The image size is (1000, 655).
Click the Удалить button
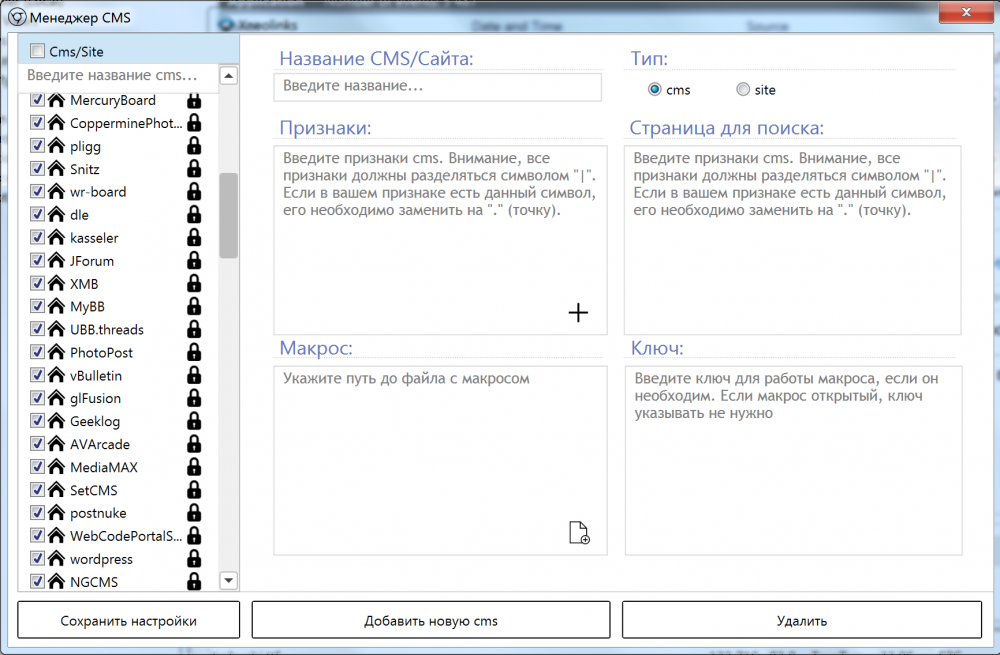802,620
